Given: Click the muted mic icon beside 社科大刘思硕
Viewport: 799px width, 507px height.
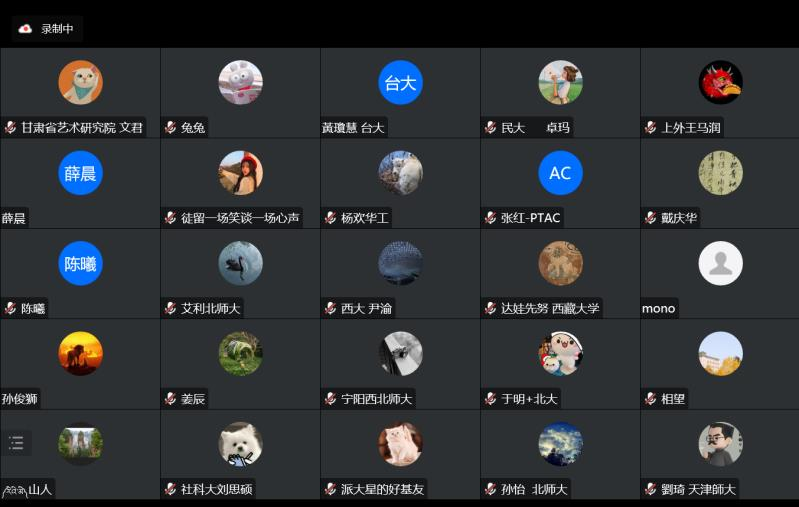Looking at the screenshot, I should coord(171,489).
